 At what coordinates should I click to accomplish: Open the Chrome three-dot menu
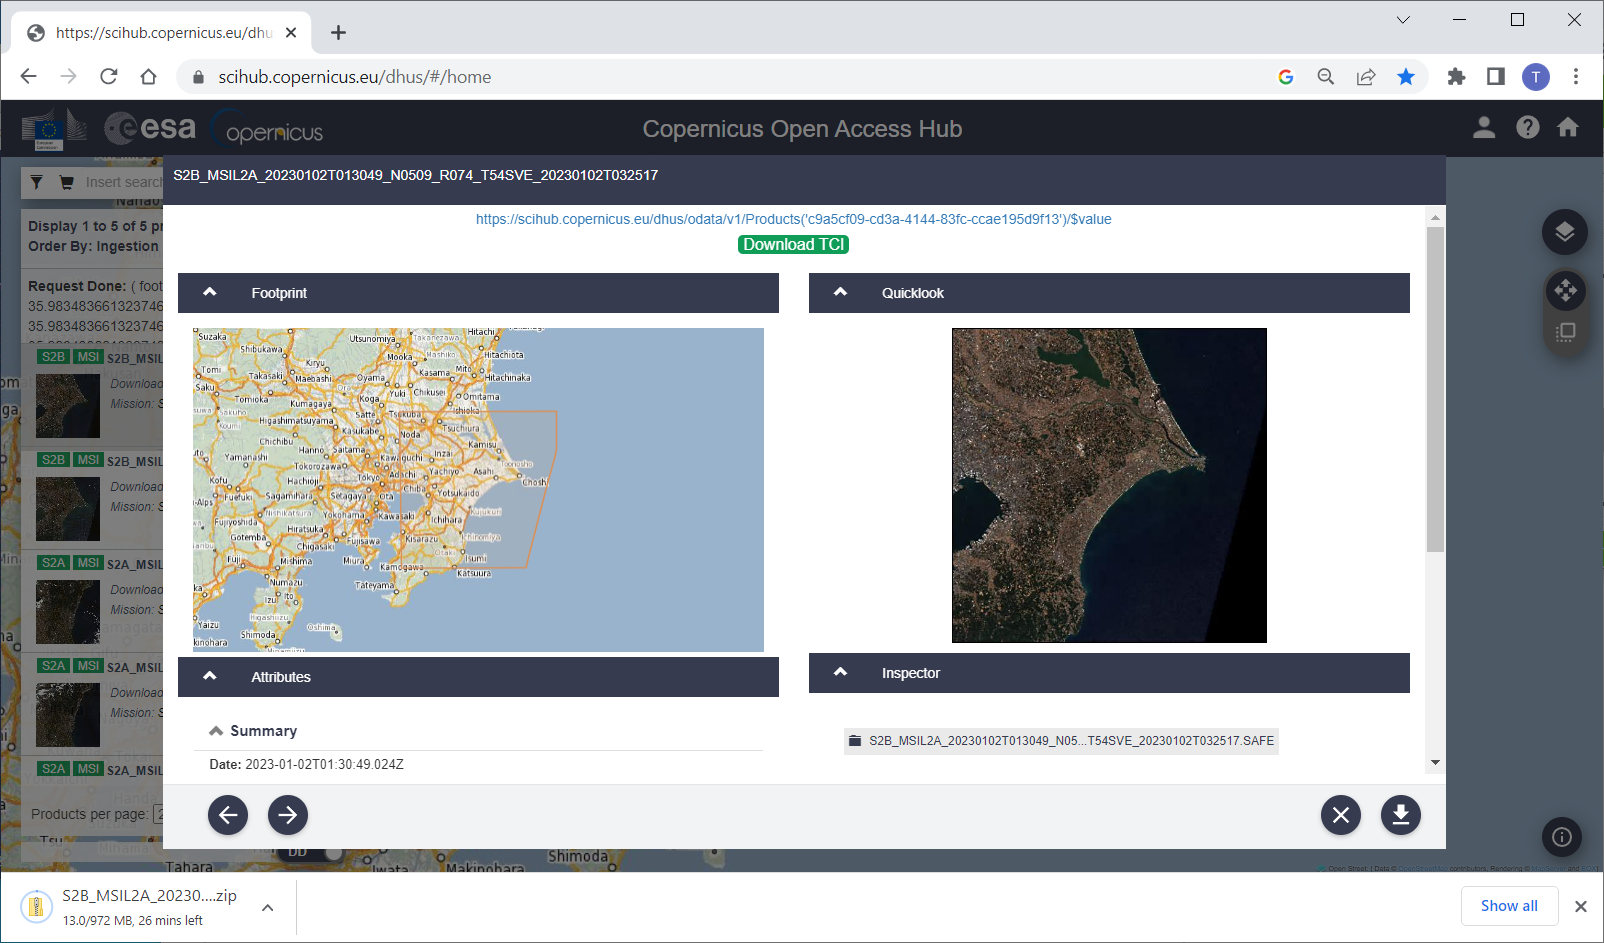tap(1576, 77)
